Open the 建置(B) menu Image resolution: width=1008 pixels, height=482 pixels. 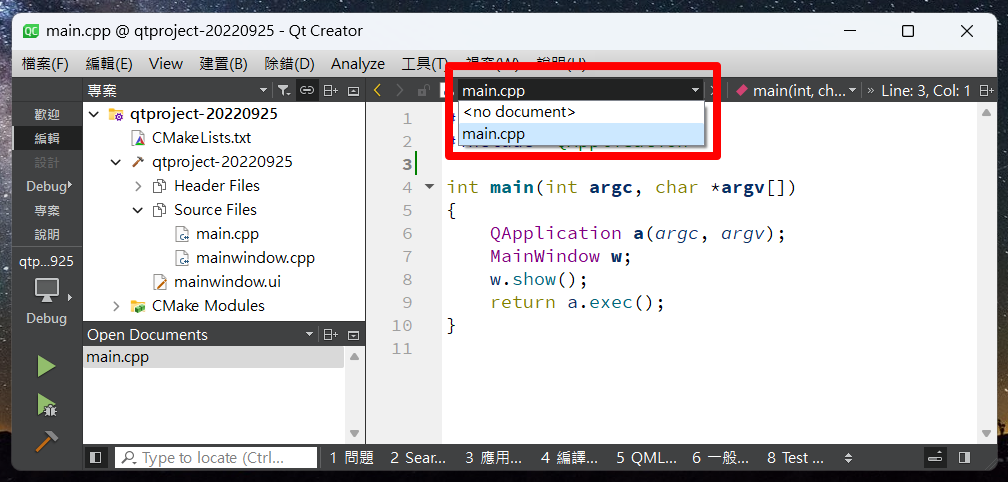coord(223,64)
